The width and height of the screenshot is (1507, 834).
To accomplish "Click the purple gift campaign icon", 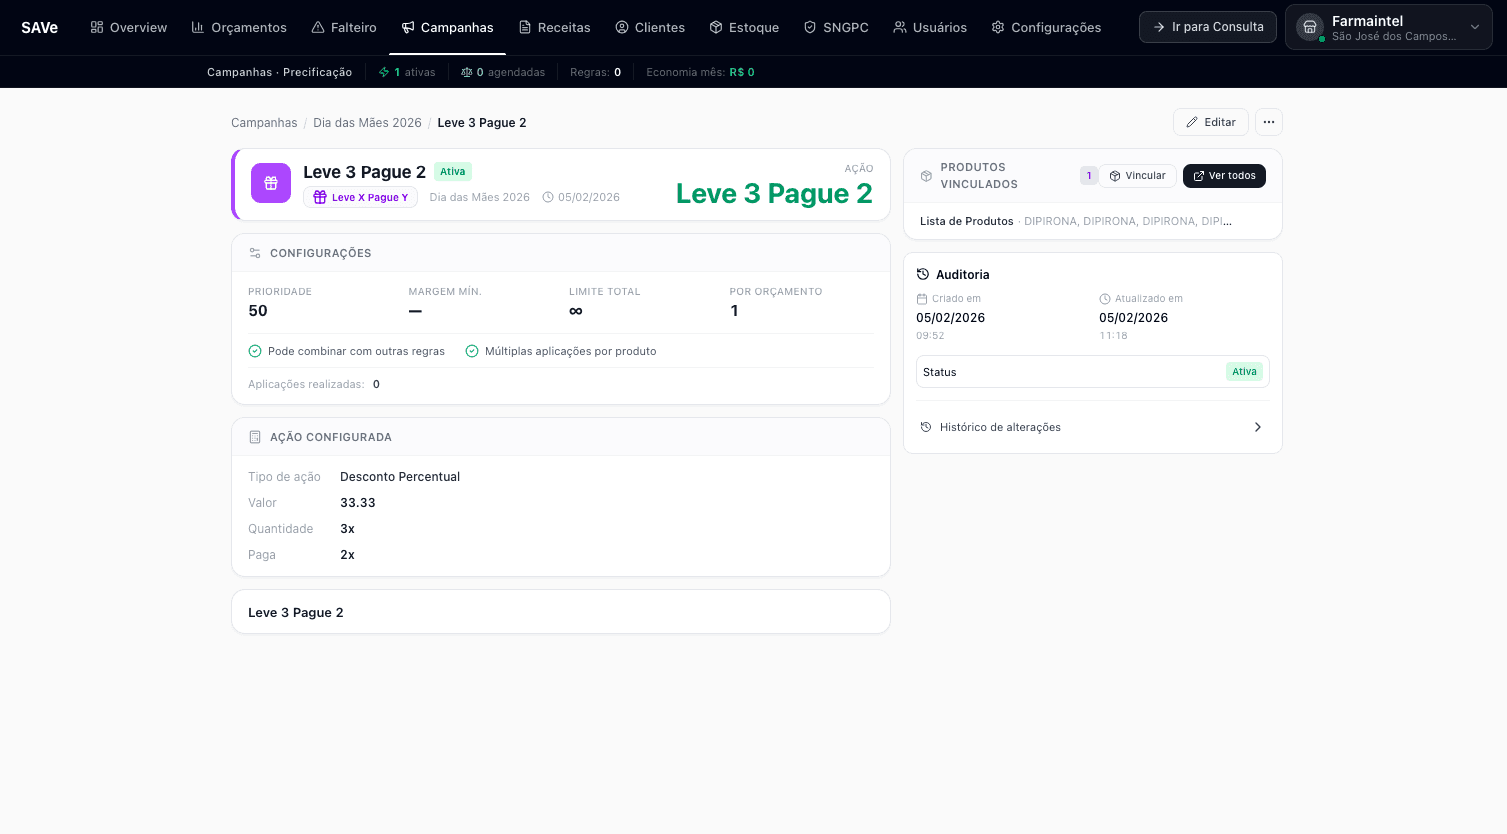I will tap(271, 183).
